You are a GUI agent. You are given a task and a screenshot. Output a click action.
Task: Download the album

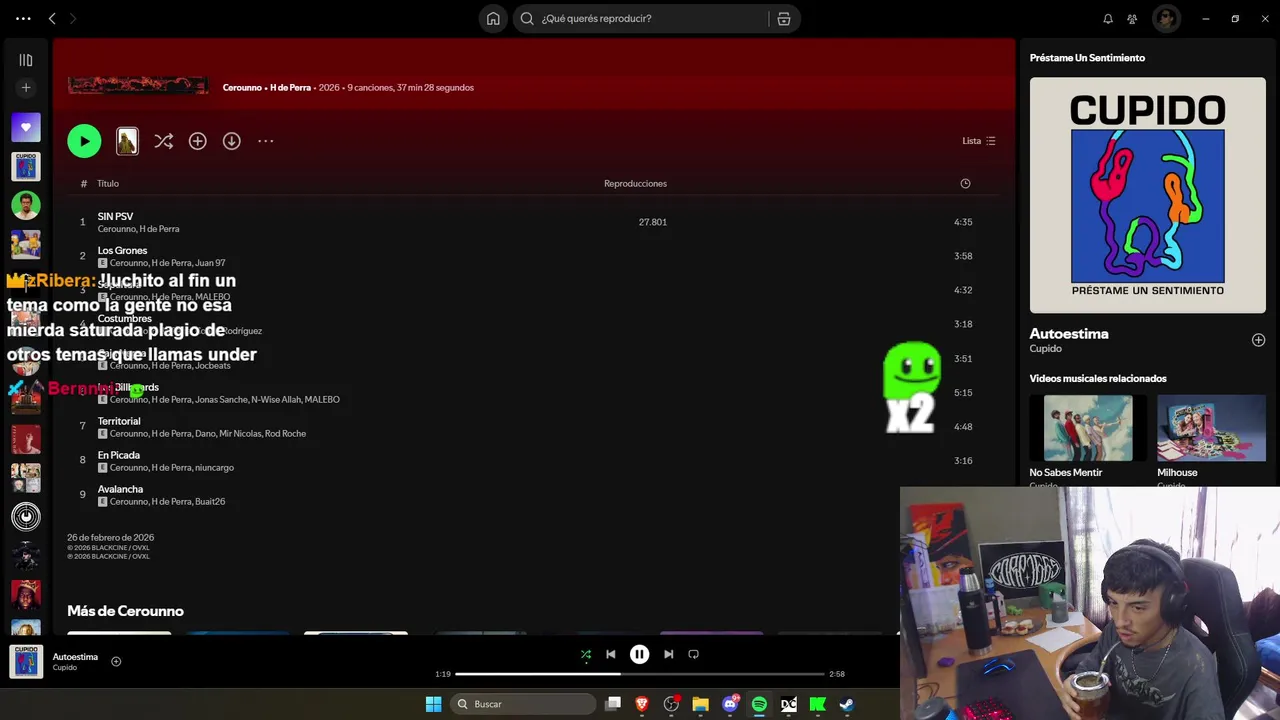231,141
